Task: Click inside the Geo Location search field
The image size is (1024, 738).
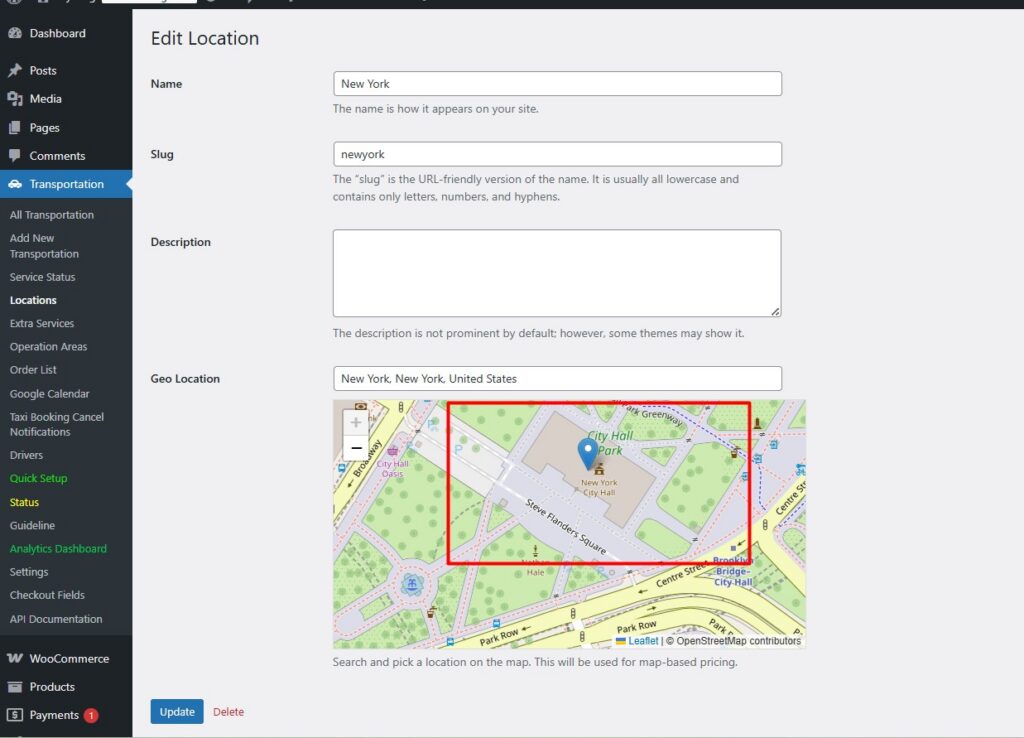Action: (x=557, y=378)
